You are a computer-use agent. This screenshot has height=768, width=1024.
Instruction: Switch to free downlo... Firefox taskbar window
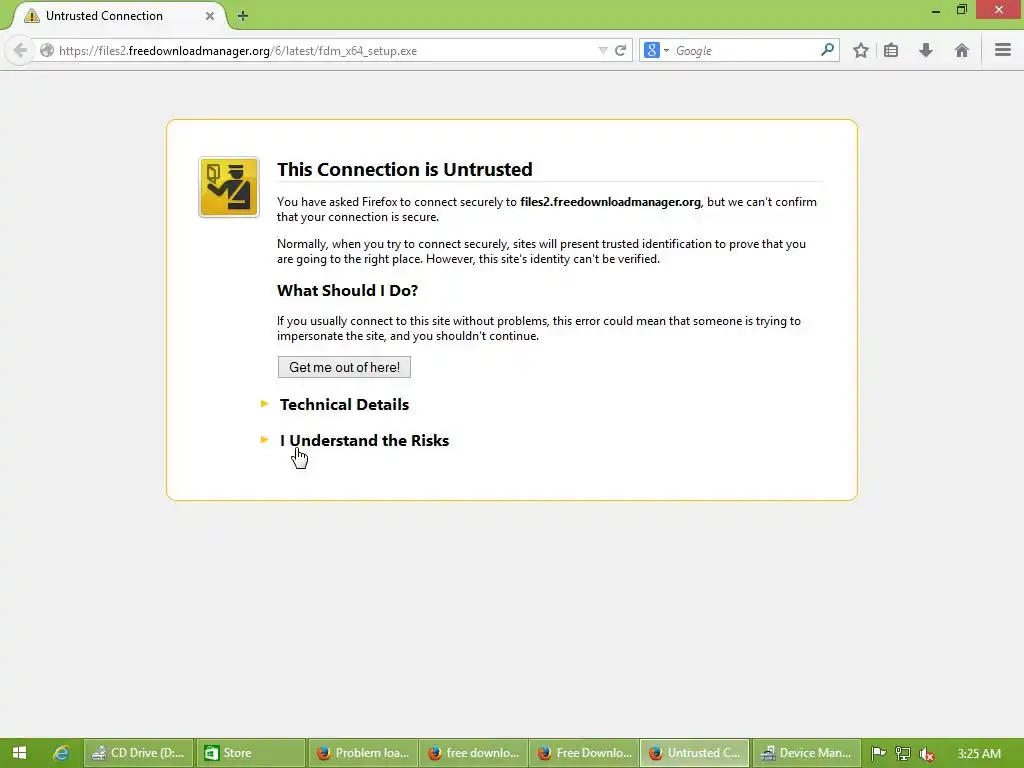pos(473,753)
